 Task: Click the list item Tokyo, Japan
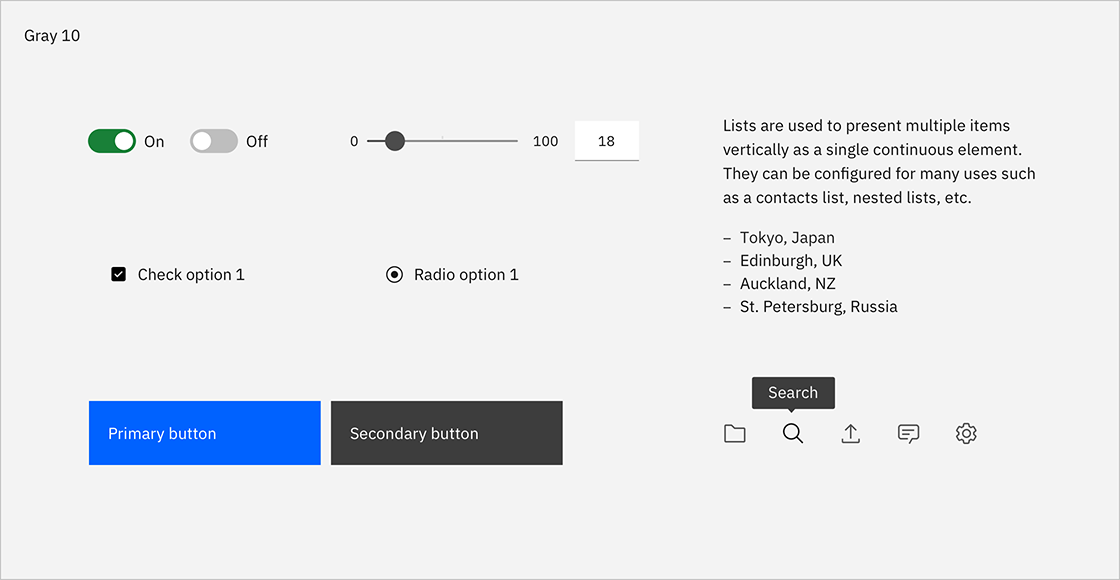pos(787,237)
